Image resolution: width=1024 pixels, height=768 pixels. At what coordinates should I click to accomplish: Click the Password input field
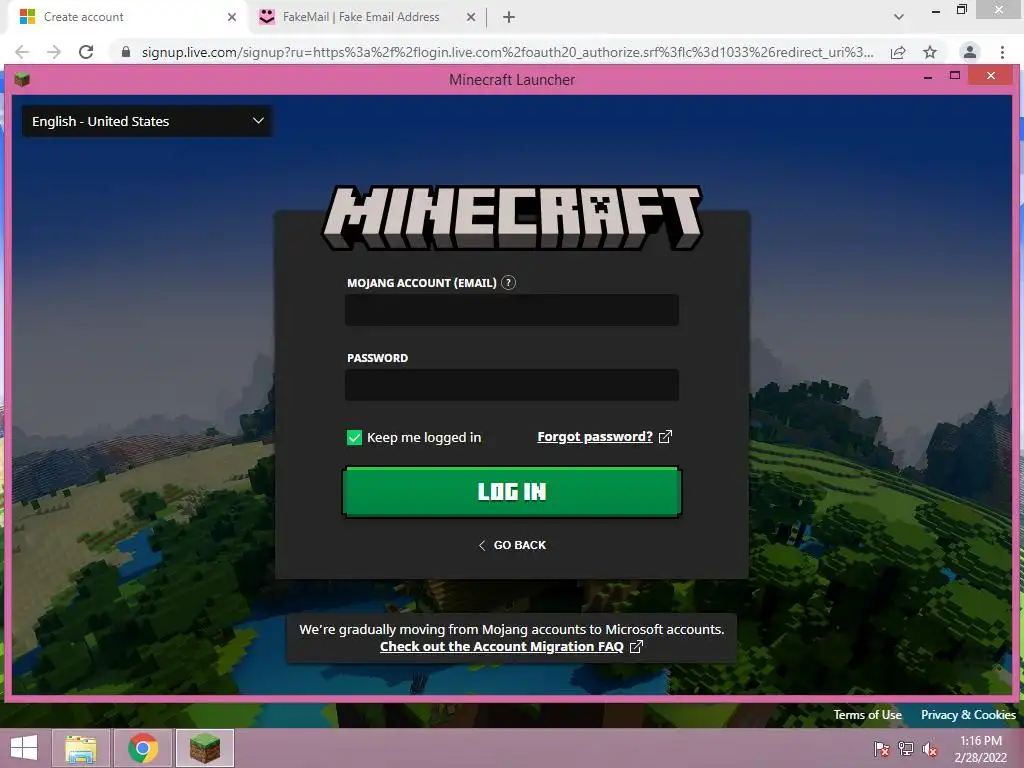pyautogui.click(x=511, y=385)
